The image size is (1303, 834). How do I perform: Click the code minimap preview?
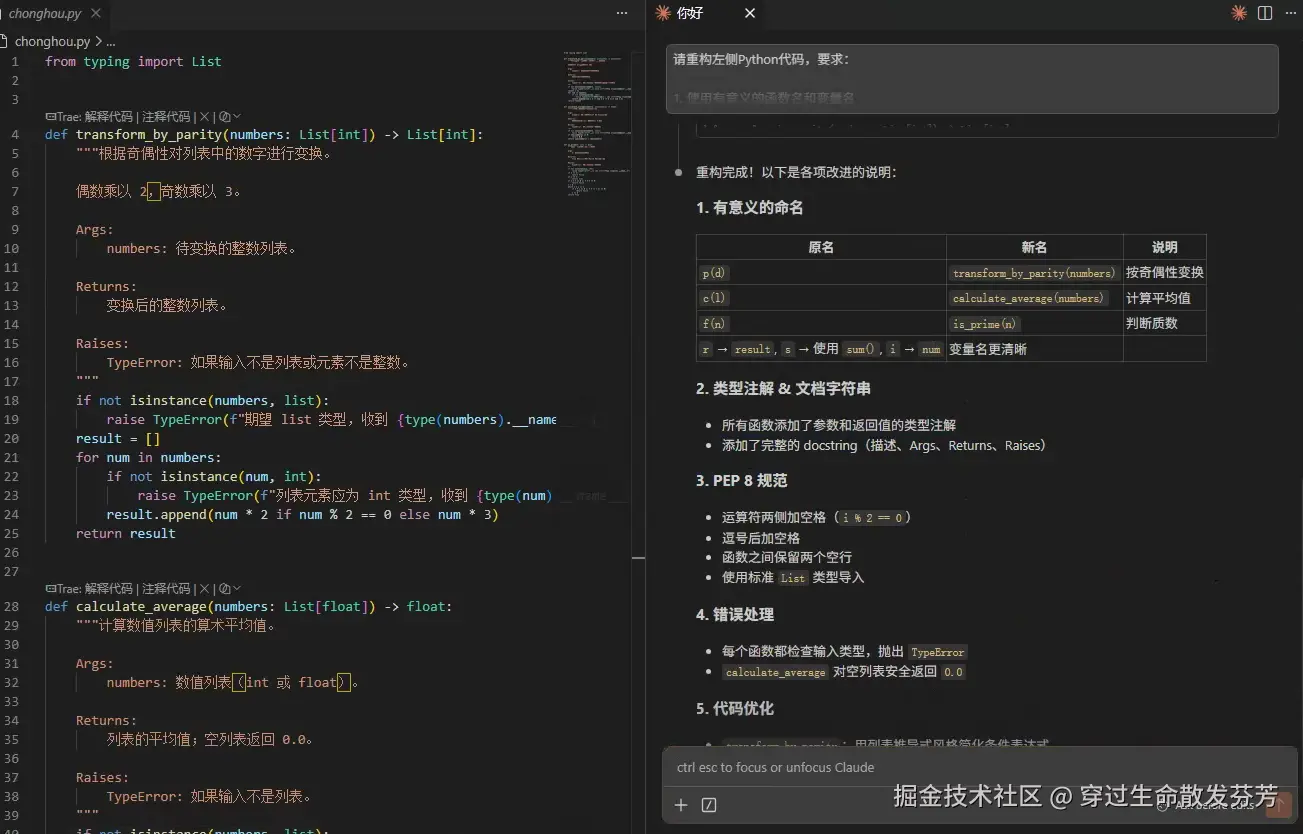tap(597, 125)
